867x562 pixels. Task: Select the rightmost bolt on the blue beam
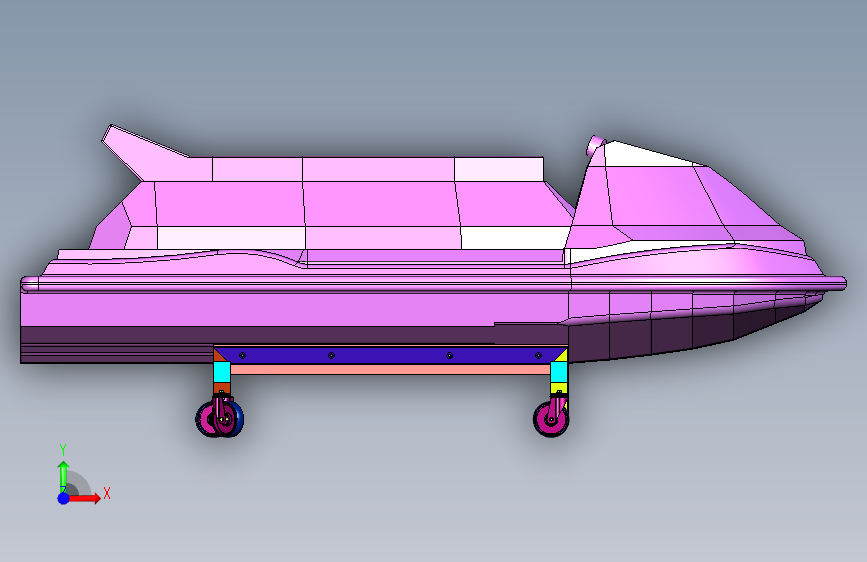point(538,356)
